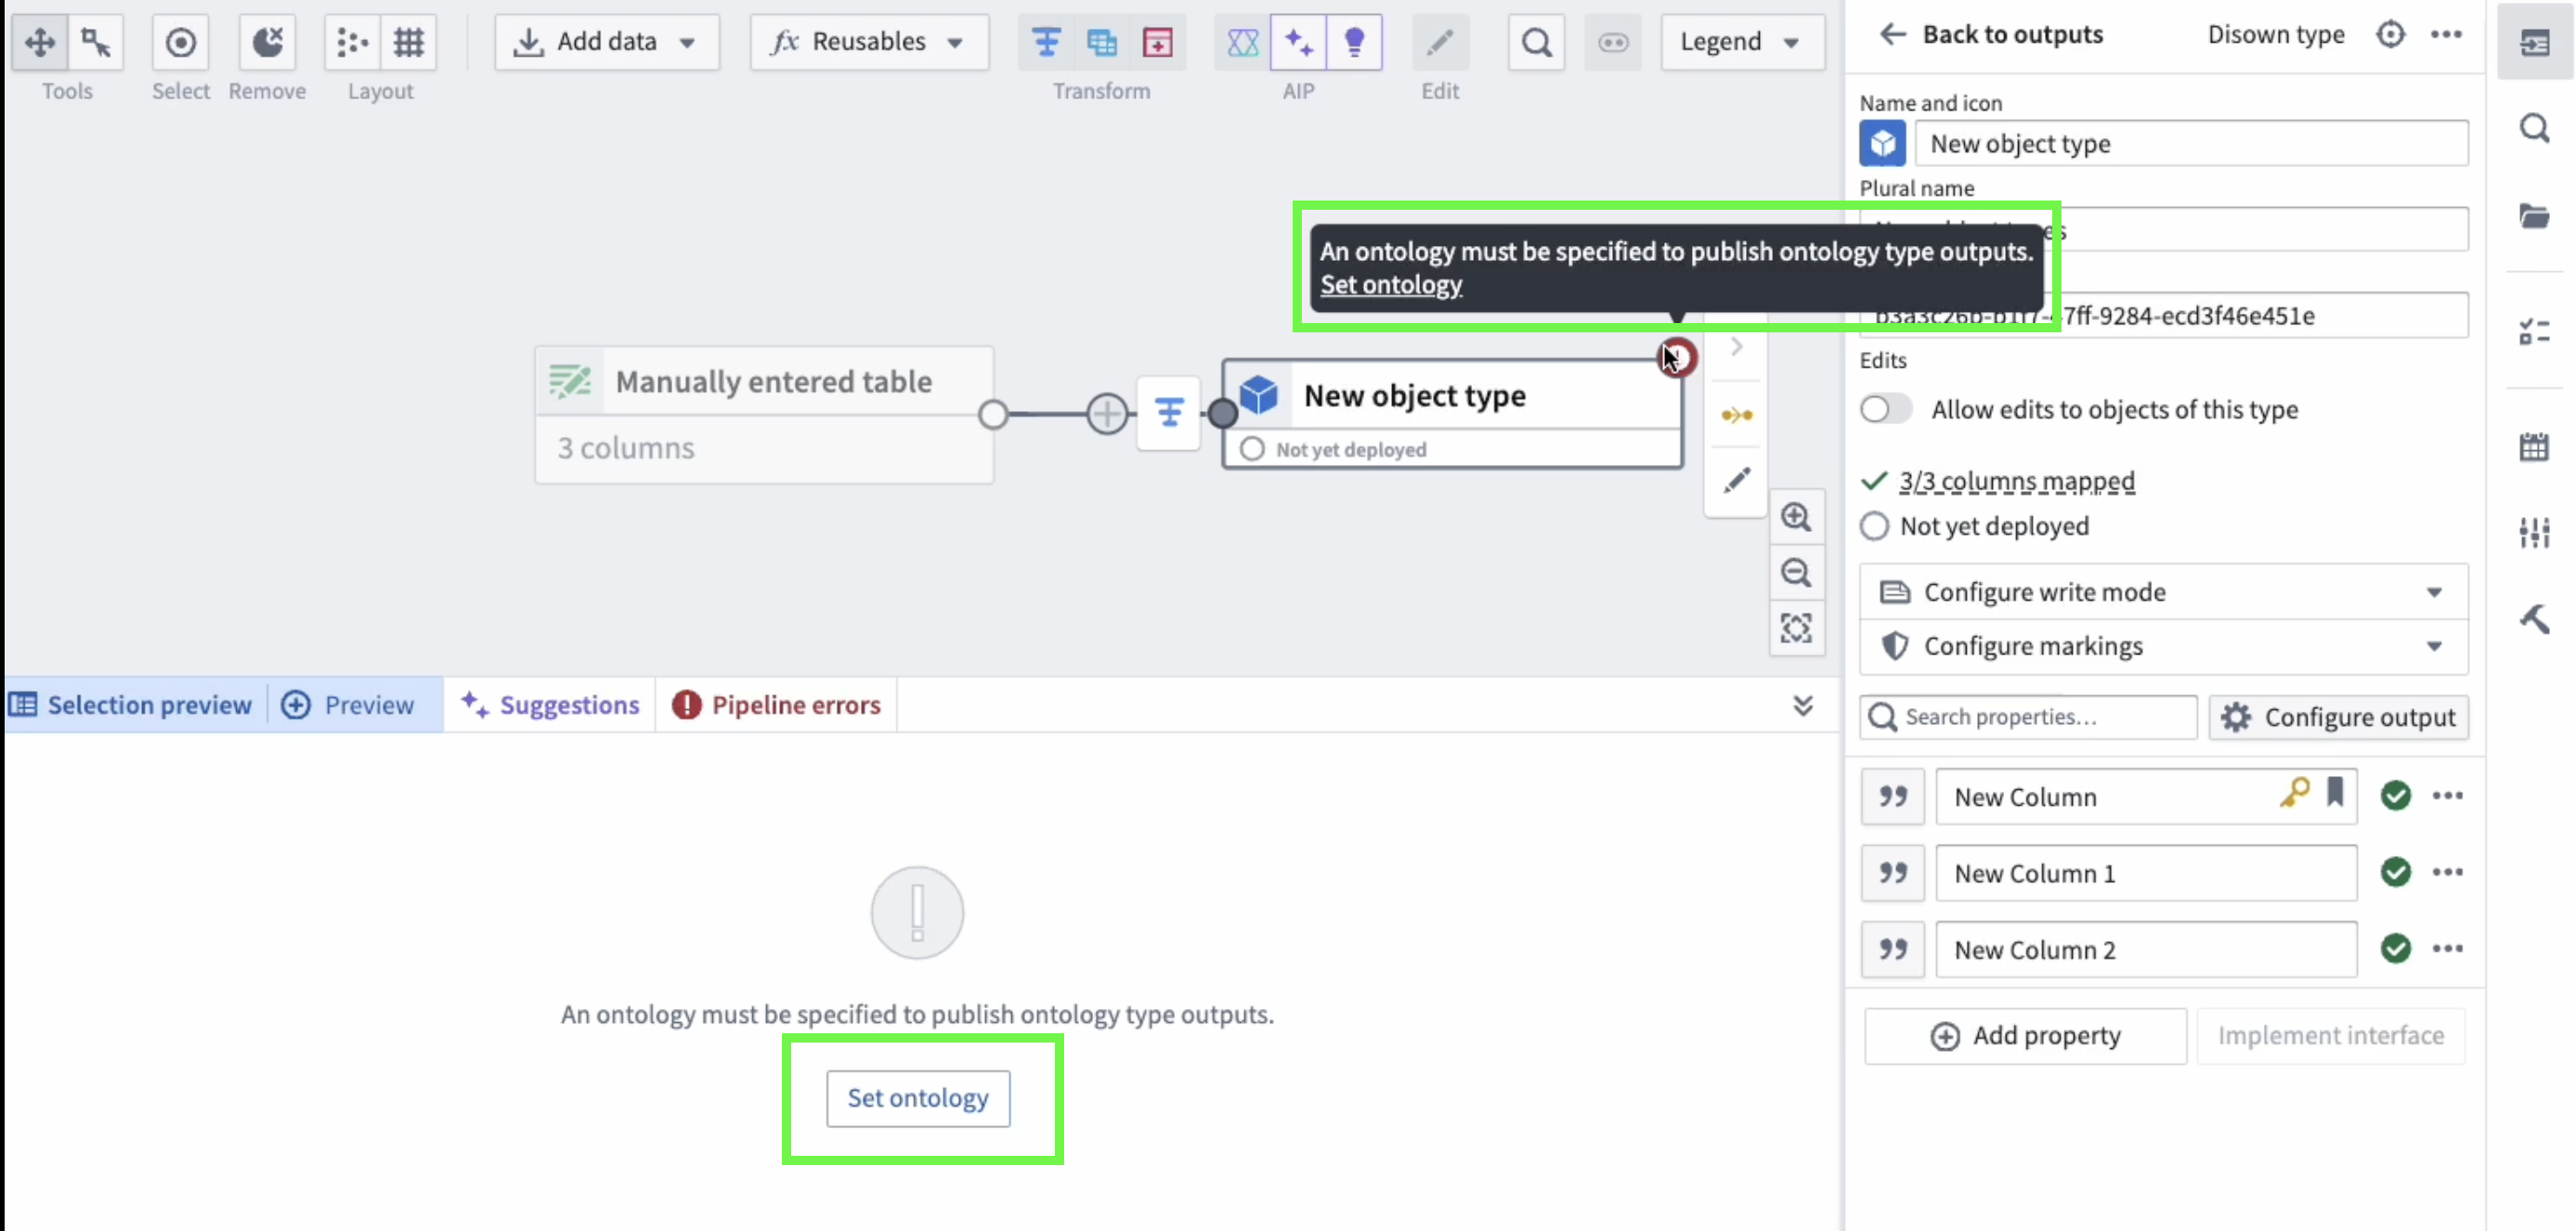Switch to Selection preview tab
Image resolution: width=2576 pixels, height=1231 pixels.
(131, 705)
